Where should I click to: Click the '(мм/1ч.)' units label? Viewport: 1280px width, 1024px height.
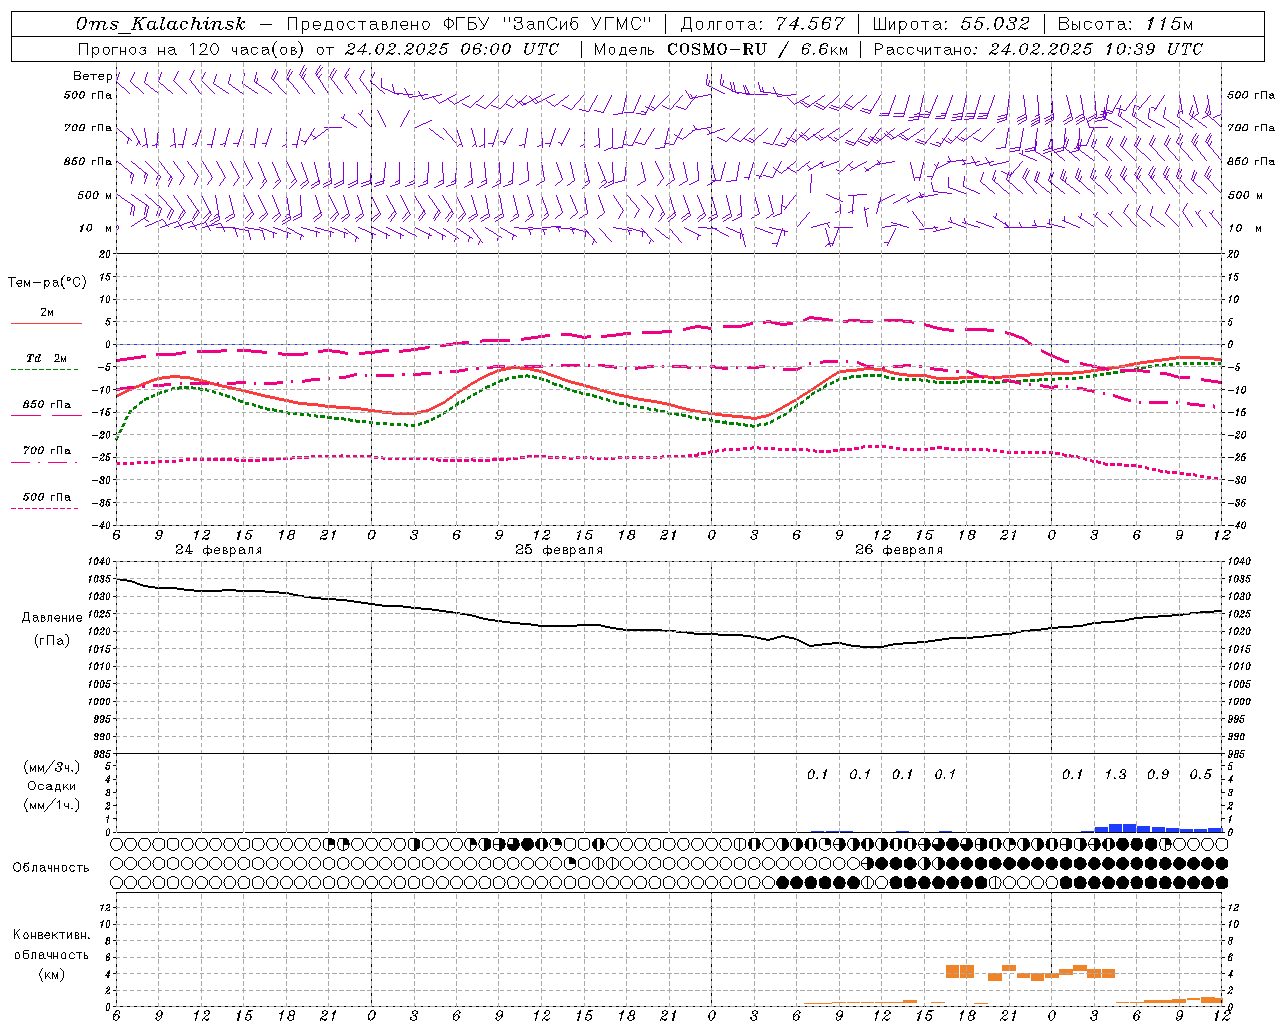pyautogui.click(x=52, y=805)
